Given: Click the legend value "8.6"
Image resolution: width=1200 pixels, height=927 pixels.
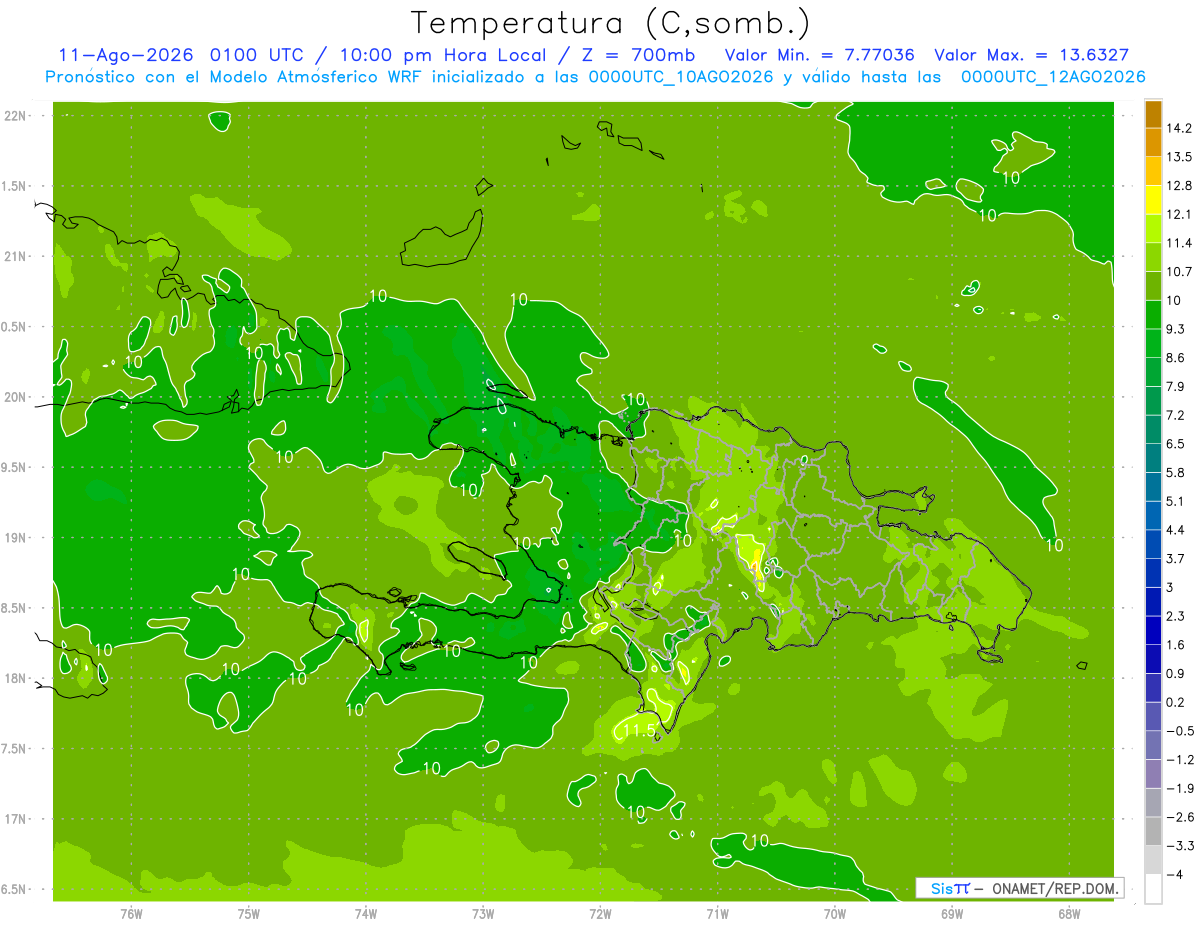Looking at the screenshot, I should point(1177,358).
